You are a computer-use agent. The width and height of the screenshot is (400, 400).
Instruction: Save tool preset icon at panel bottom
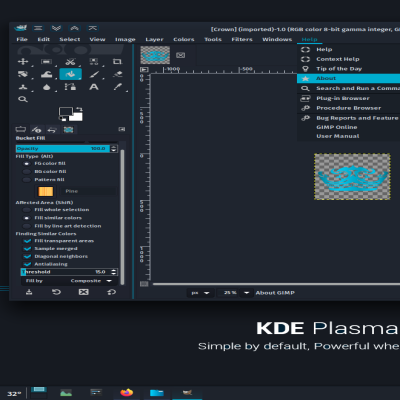tap(29, 292)
